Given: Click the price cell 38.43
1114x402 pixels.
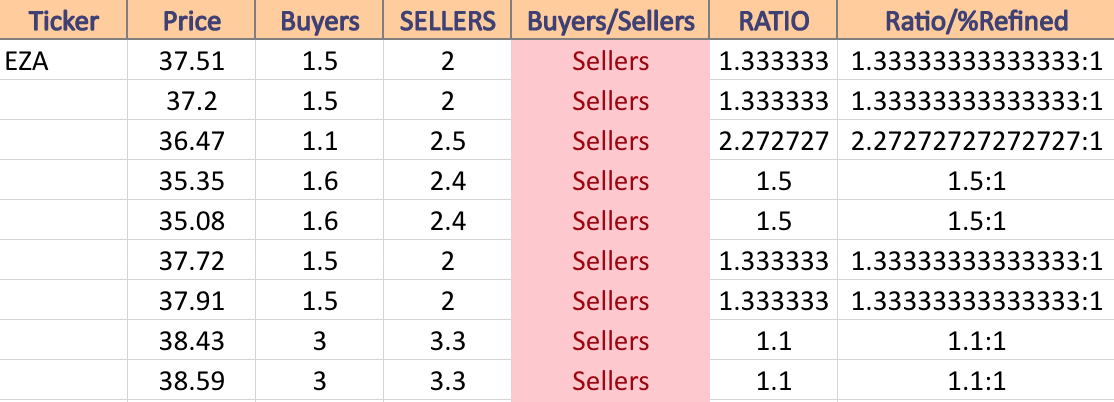Looking at the screenshot, I should pyautogui.click(x=191, y=341).
